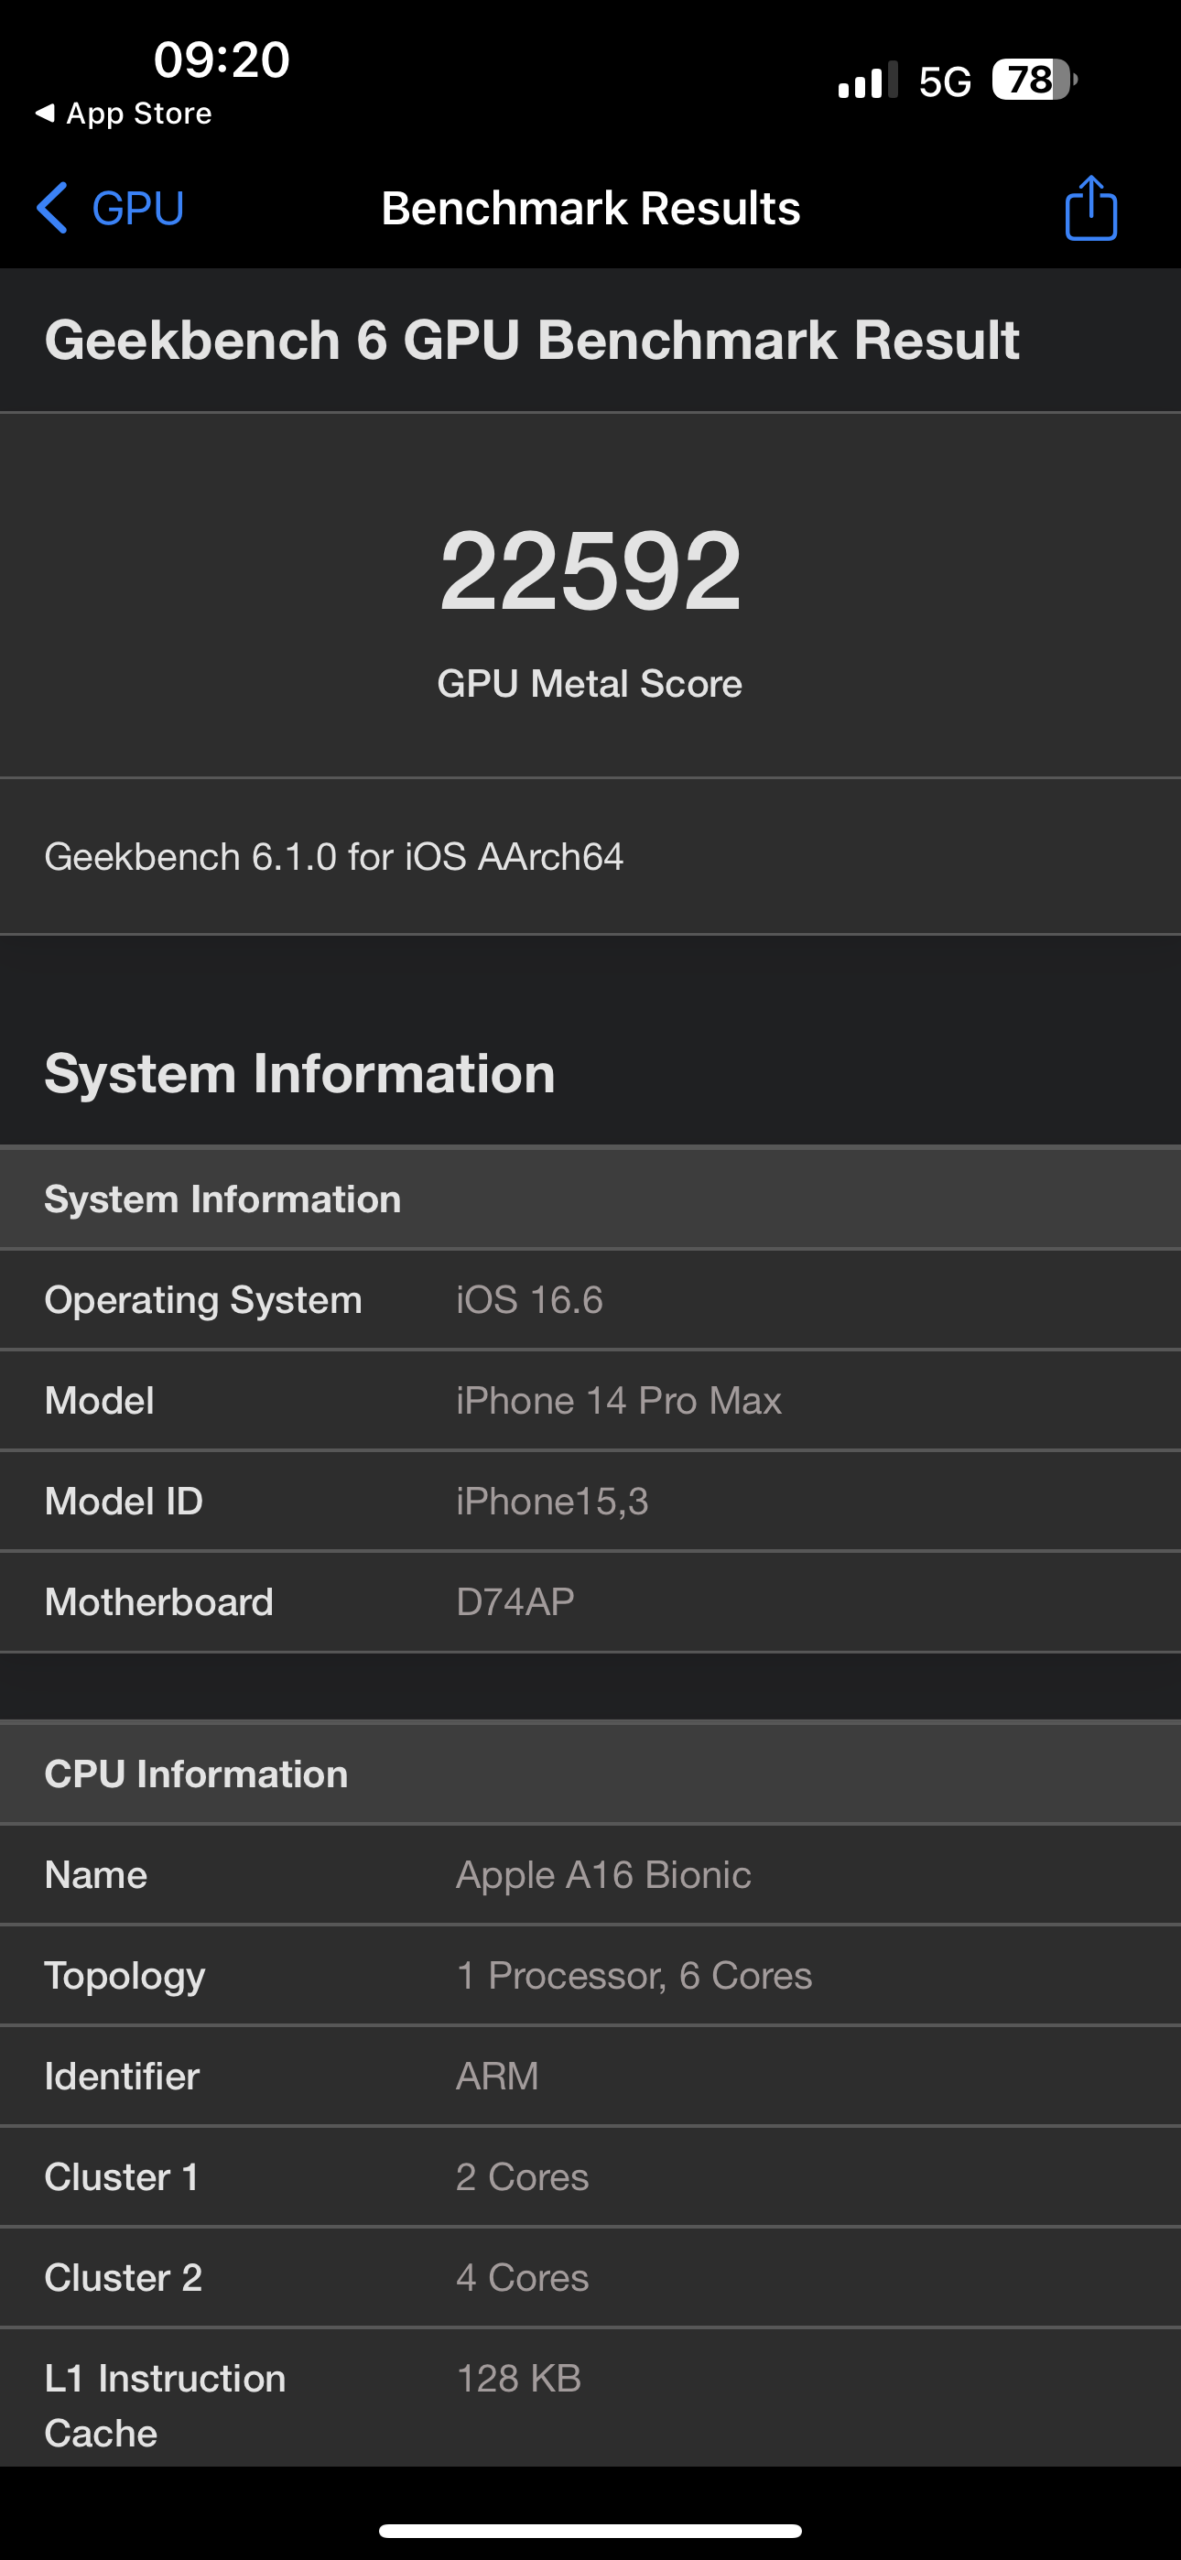This screenshot has width=1181, height=2560.
Task: Tap the home indicator bar
Action: click(590, 2531)
